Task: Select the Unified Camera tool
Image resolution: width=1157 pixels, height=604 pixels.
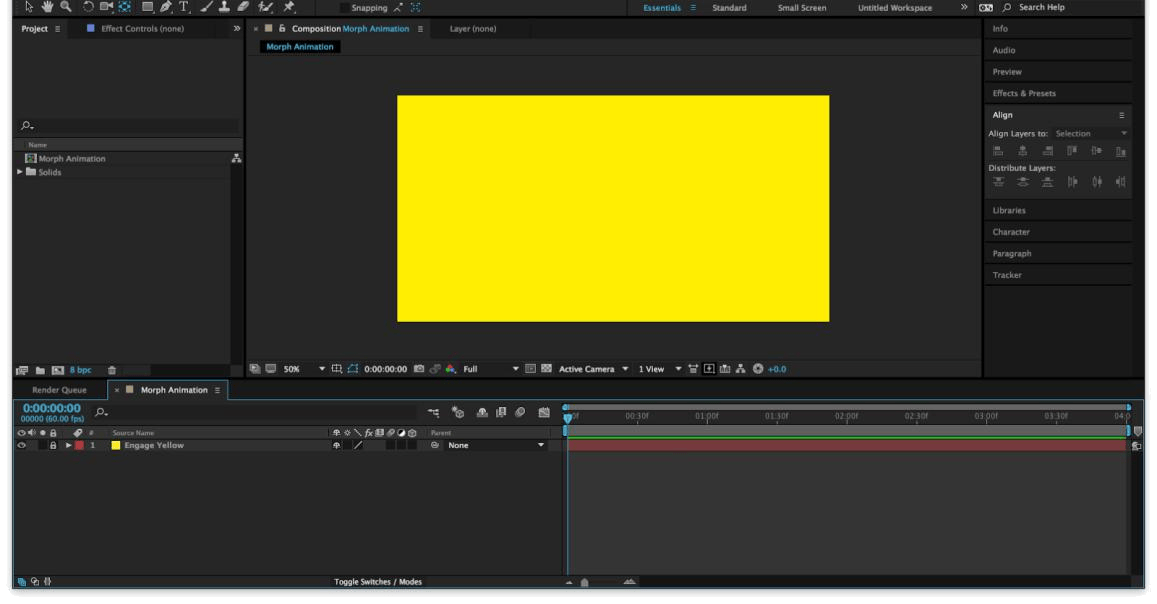Action: point(106,7)
